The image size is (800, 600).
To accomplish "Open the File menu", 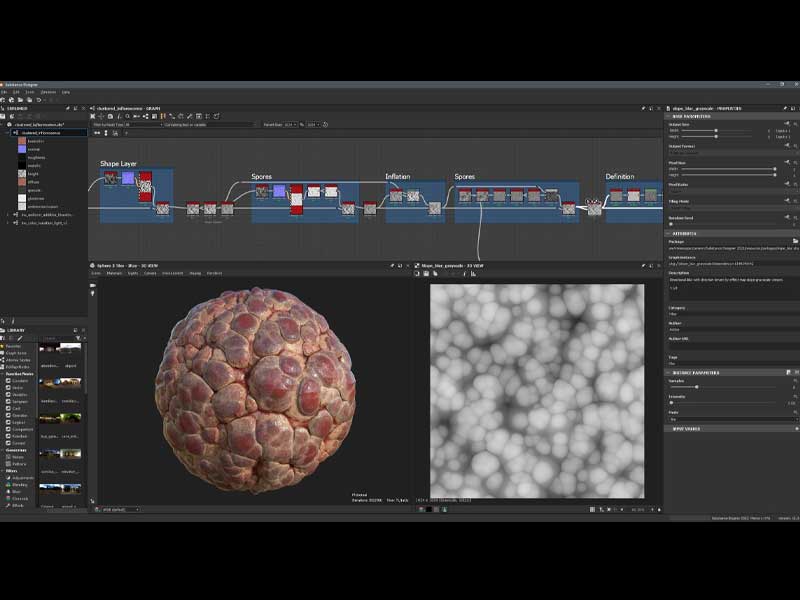I will point(5,92).
